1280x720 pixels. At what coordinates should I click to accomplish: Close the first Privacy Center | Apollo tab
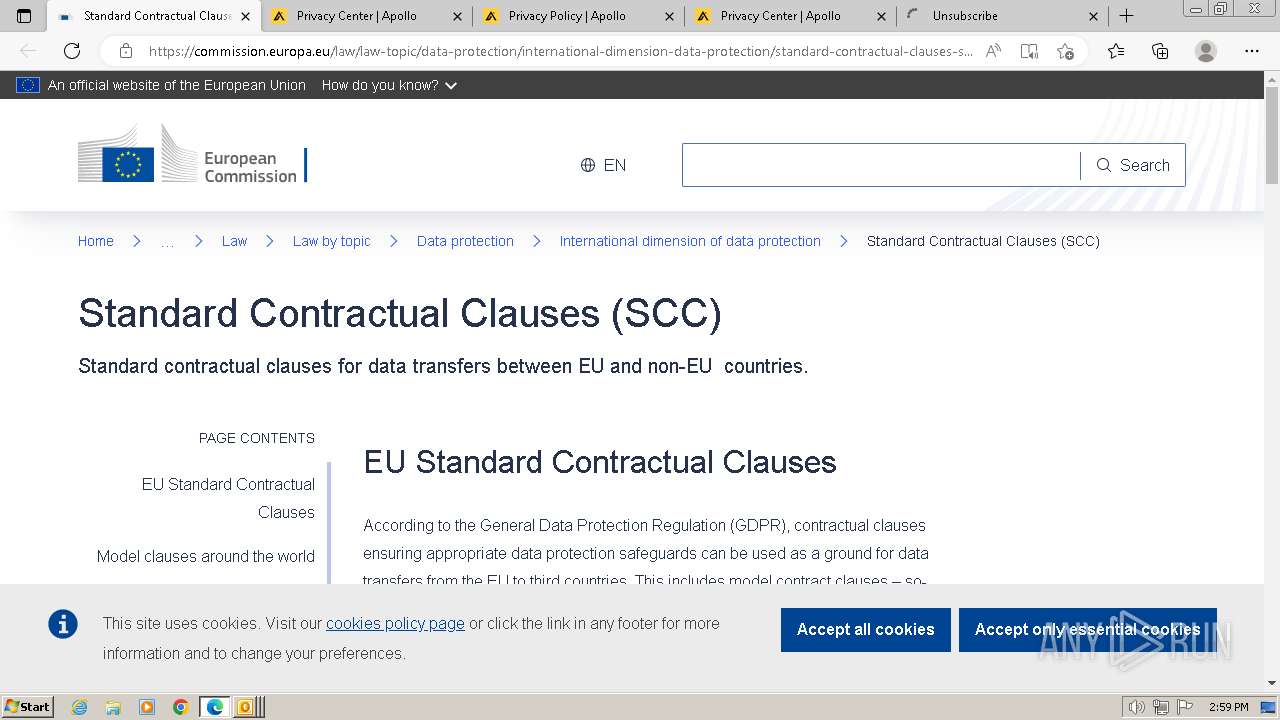[458, 16]
